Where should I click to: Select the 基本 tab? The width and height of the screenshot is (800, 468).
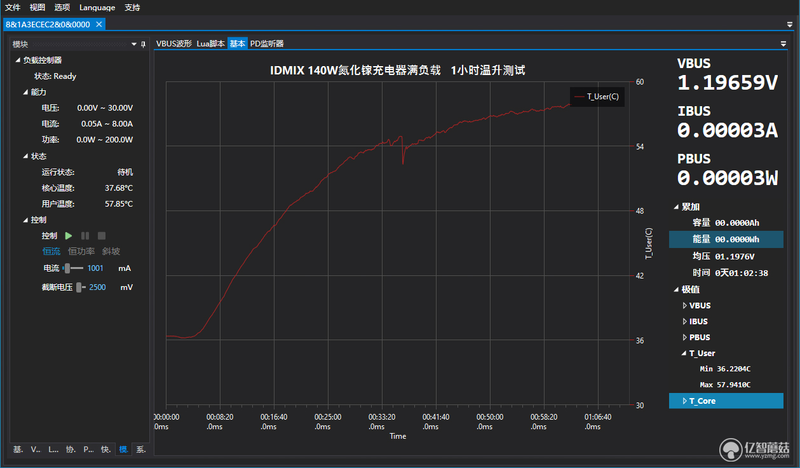(237, 43)
